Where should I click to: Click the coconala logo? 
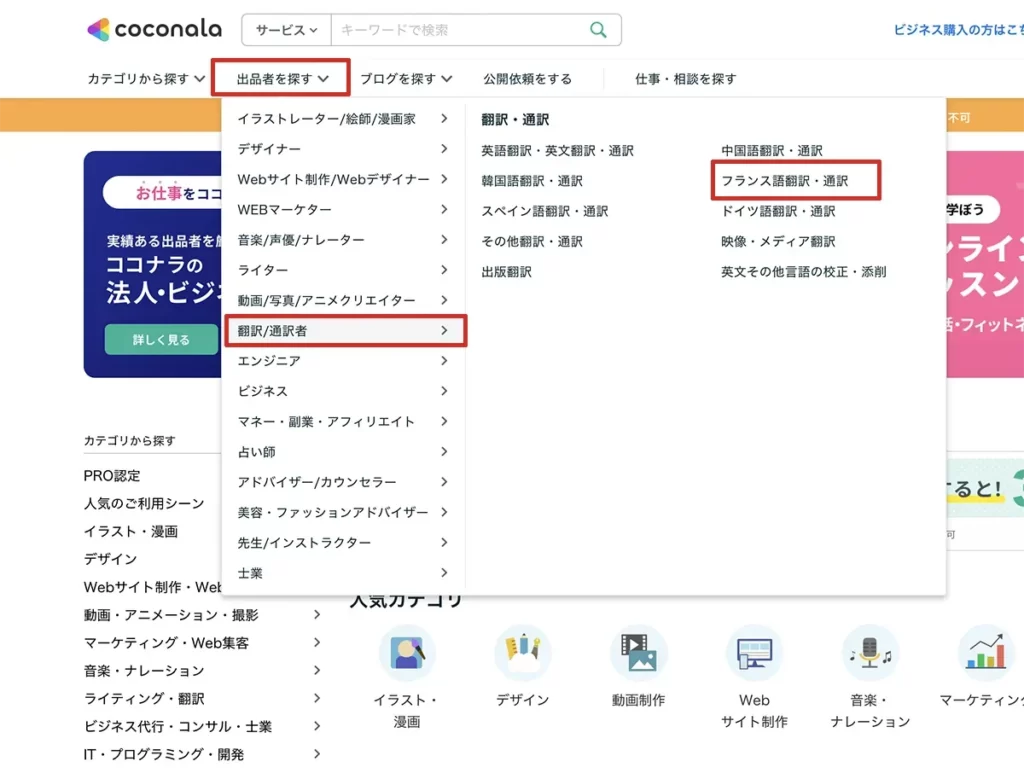click(154, 29)
